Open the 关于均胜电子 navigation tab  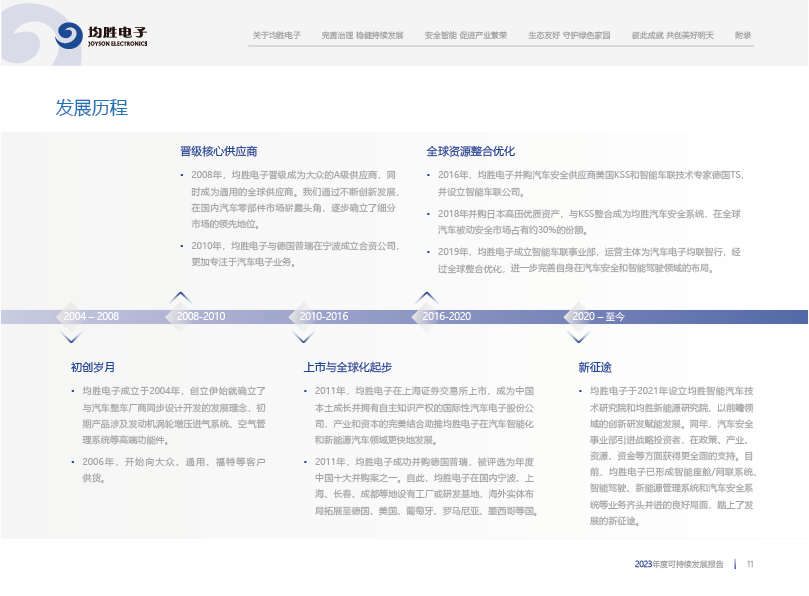click(277, 35)
